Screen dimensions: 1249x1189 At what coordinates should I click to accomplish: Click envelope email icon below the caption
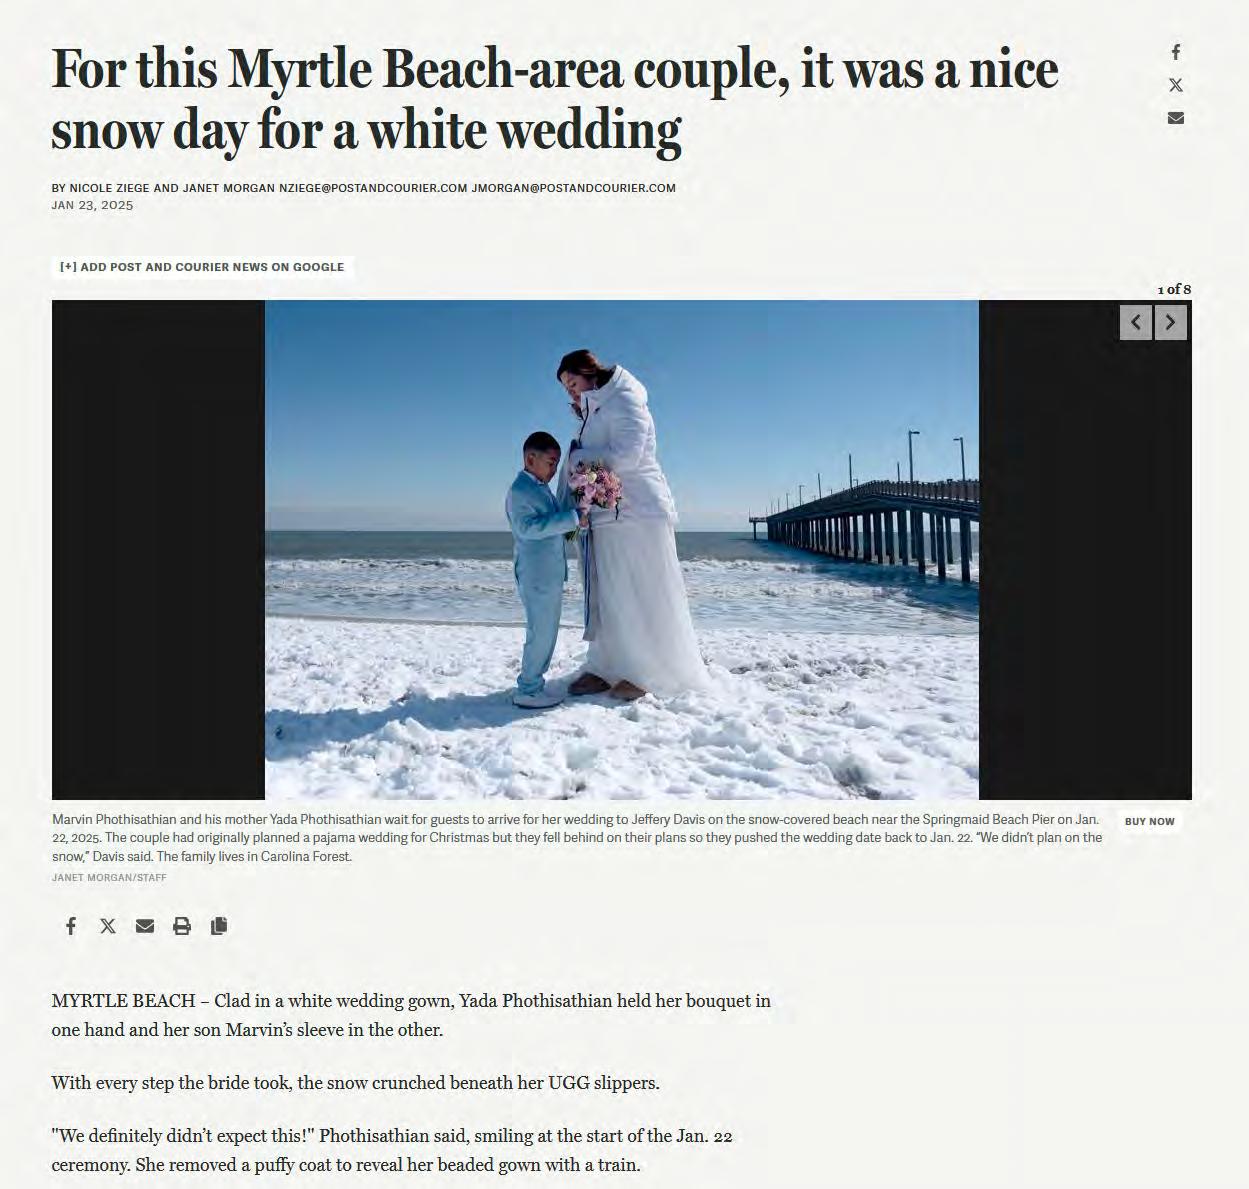pos(145,926)
